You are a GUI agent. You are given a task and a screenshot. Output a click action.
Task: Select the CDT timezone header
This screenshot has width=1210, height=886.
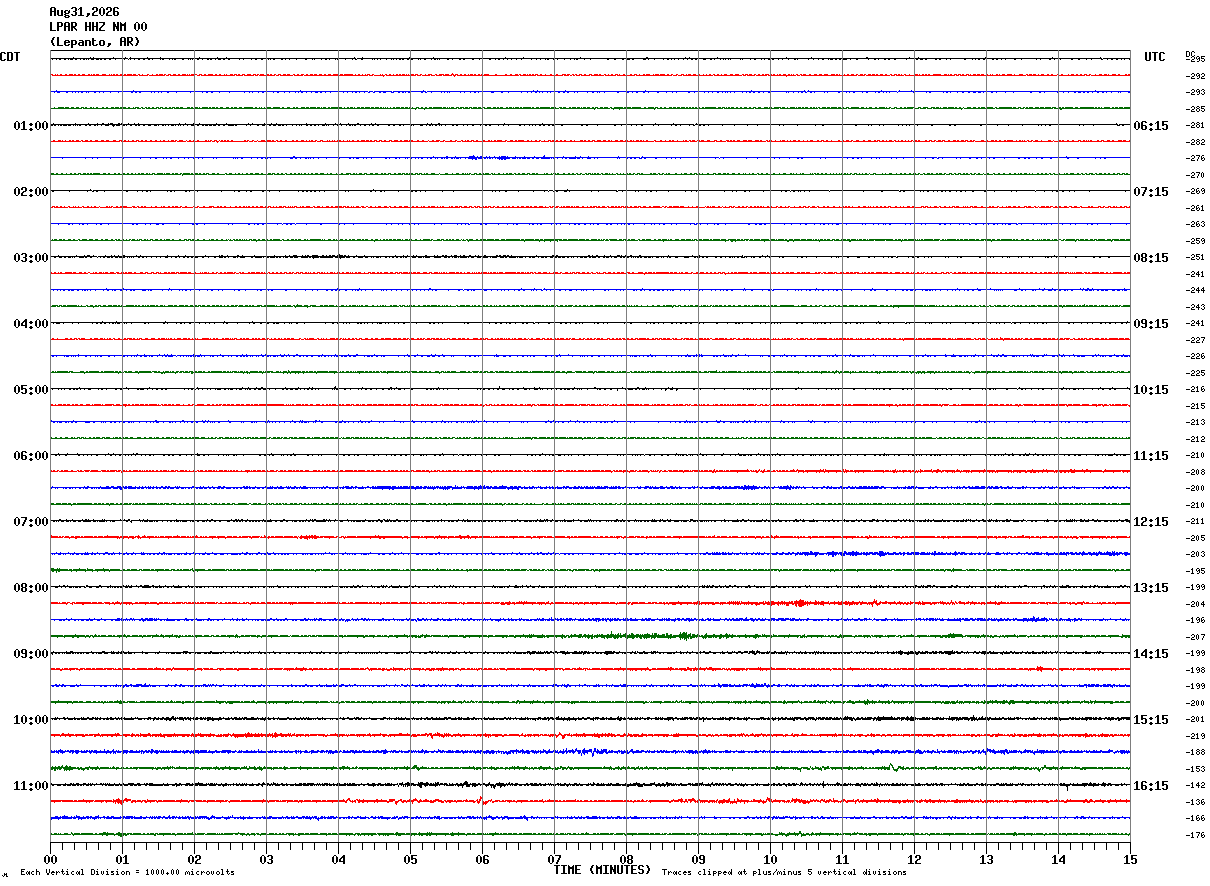(10, 57)
